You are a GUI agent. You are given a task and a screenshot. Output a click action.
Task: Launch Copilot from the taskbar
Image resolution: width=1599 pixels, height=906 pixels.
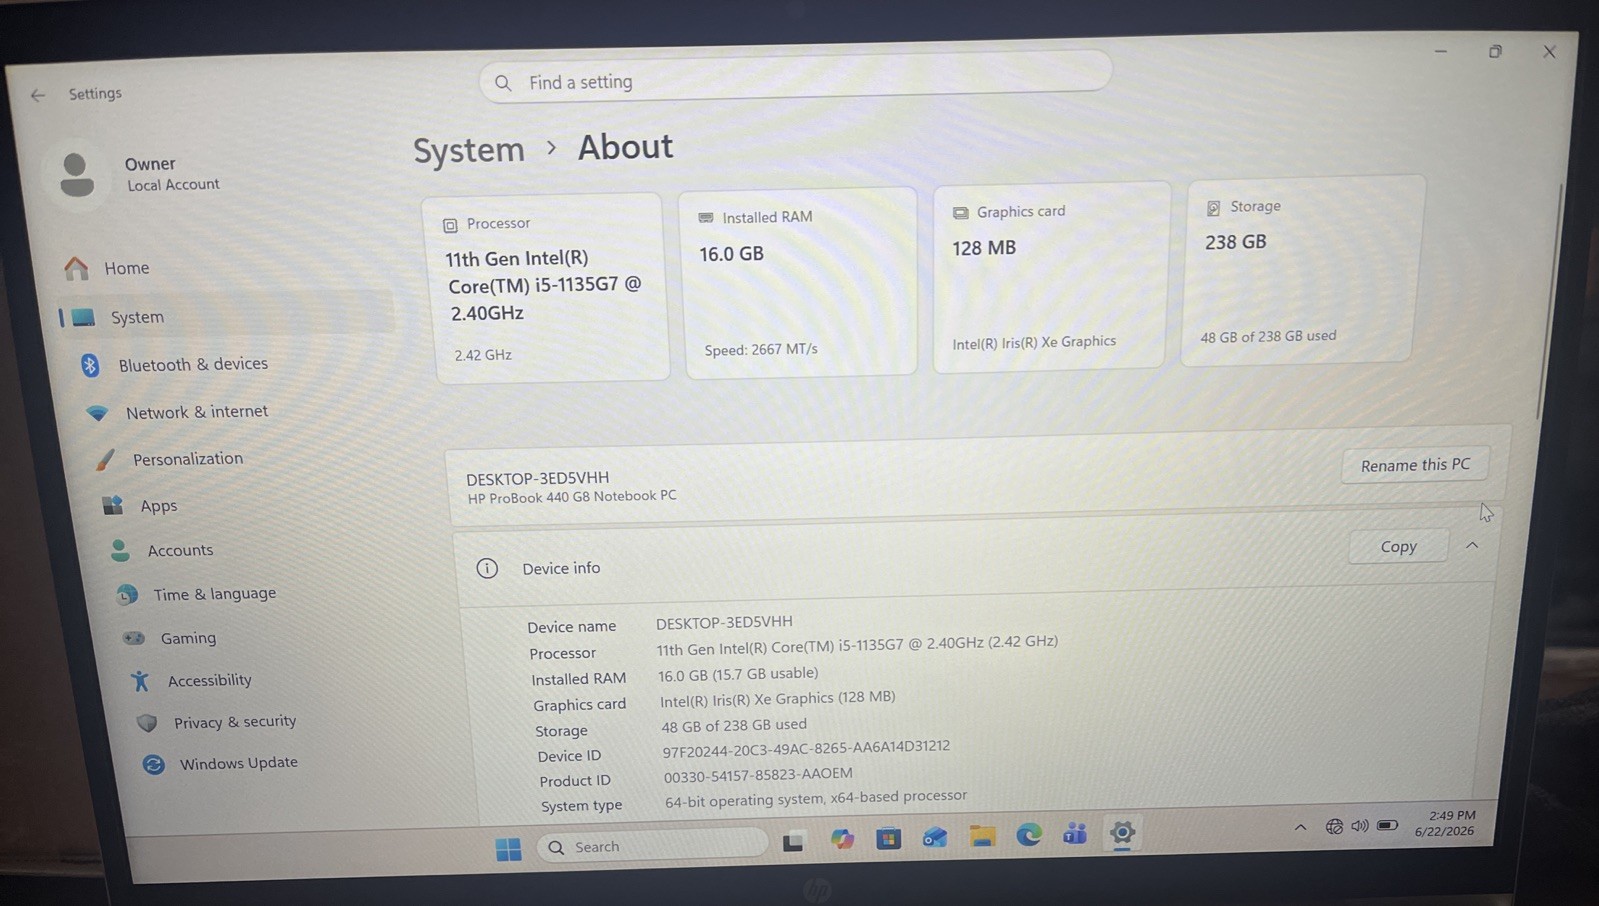(x=842, y=839)
